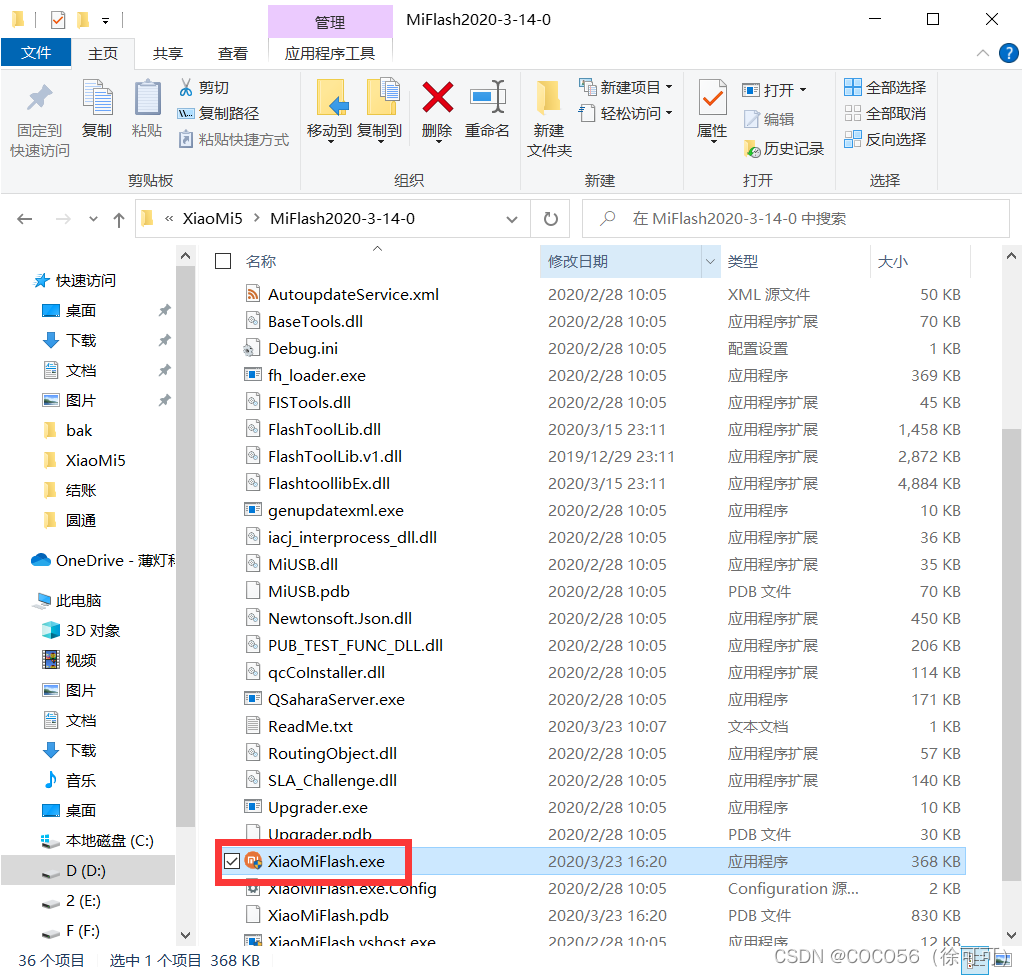Open the address bar history dropdown
1023x976 pixels.
pos(512,219)
